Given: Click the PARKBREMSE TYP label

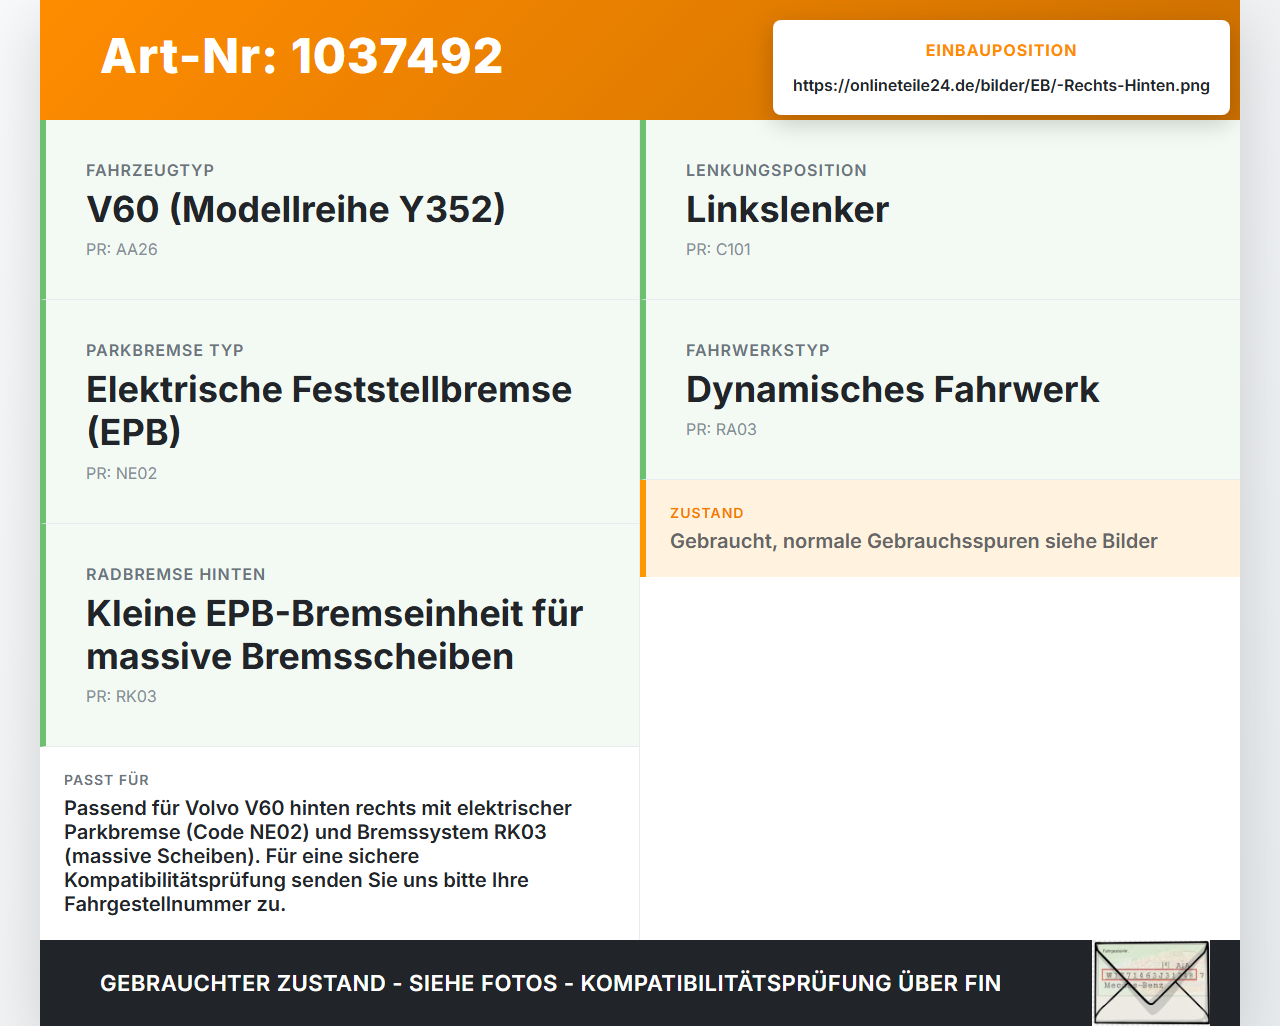Looking at the screenshot, I should pos(165,350).
